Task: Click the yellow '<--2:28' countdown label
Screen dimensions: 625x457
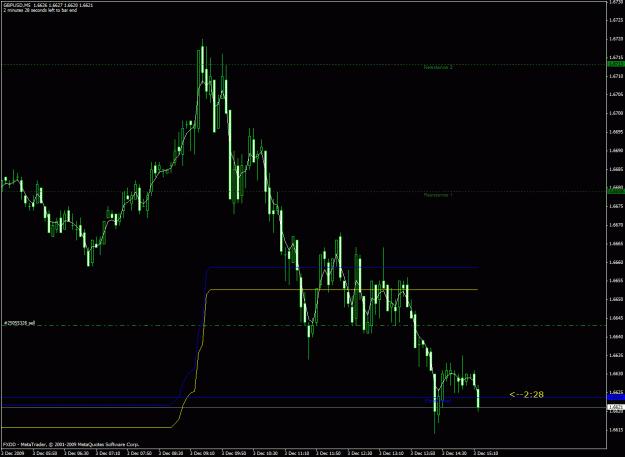Action: coord(526,394)
